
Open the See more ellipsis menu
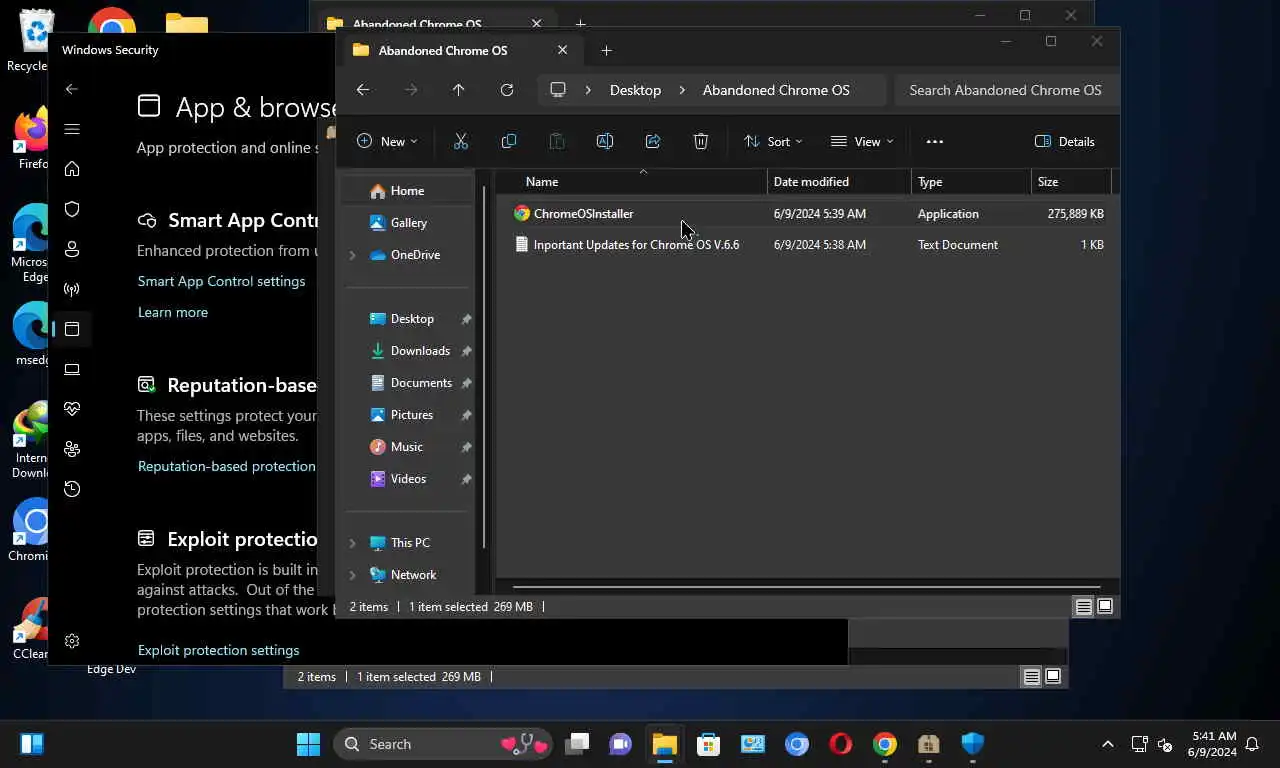[x=935, y=141]
